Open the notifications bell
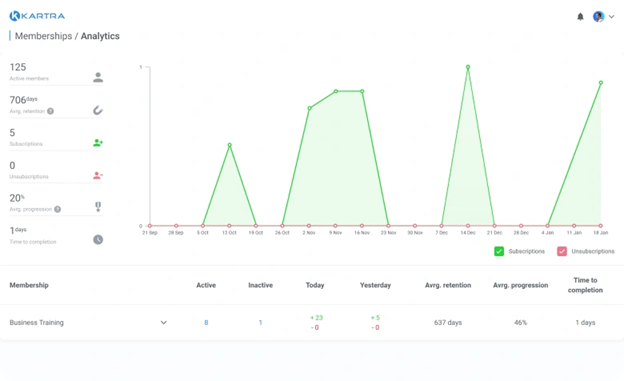The image size is (624, 381). point(580,17)
